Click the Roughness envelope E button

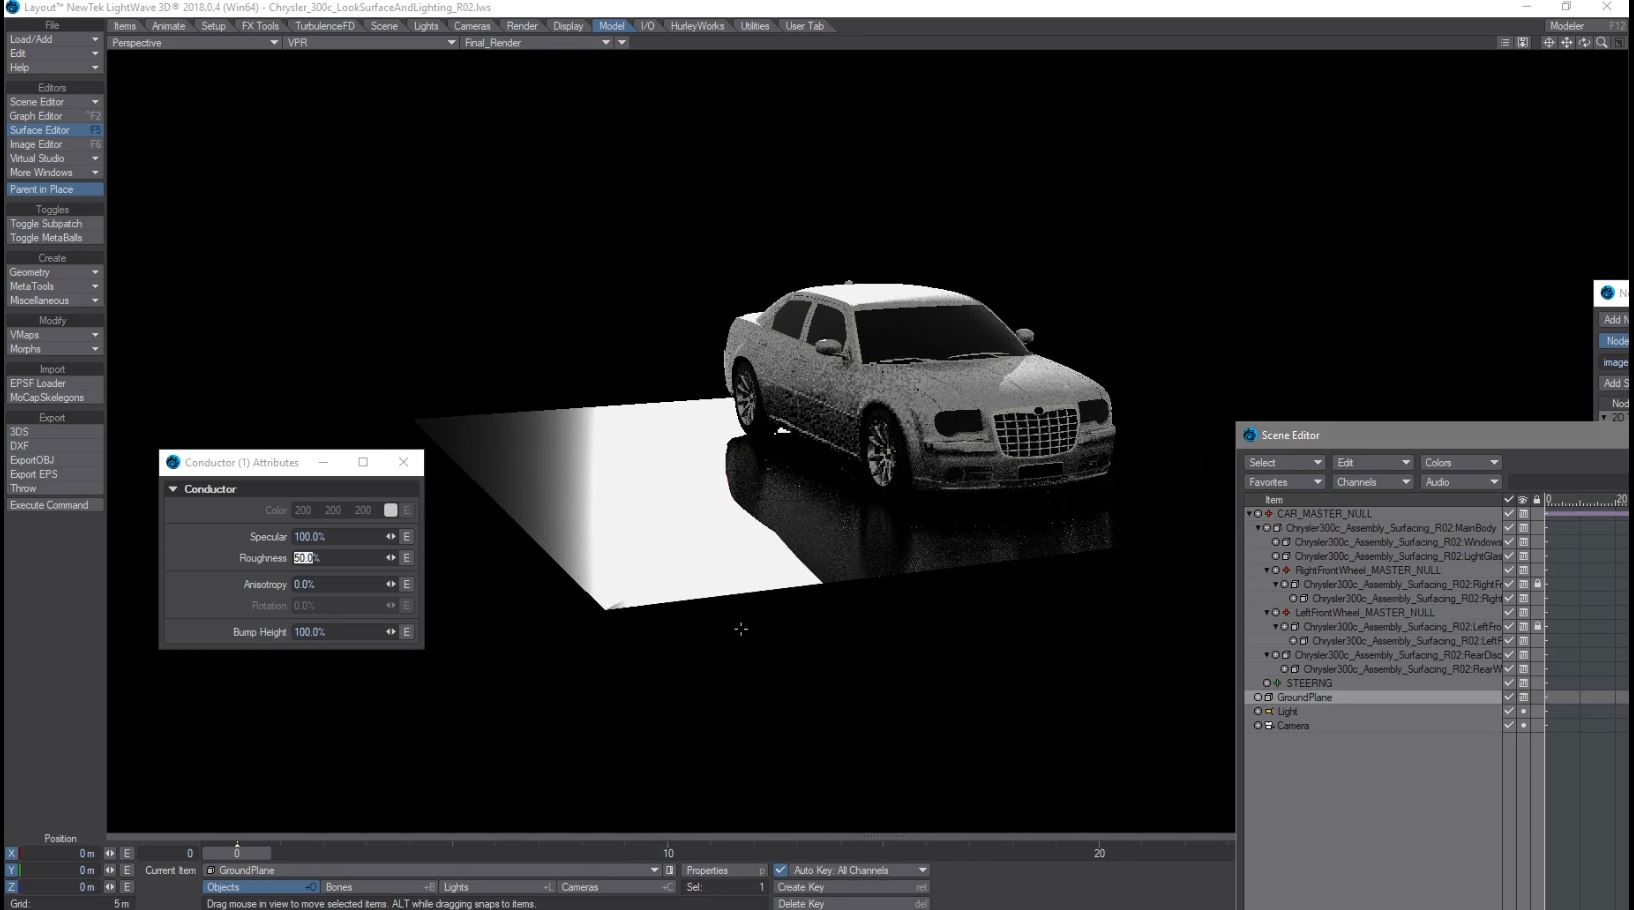click(406, 558)
